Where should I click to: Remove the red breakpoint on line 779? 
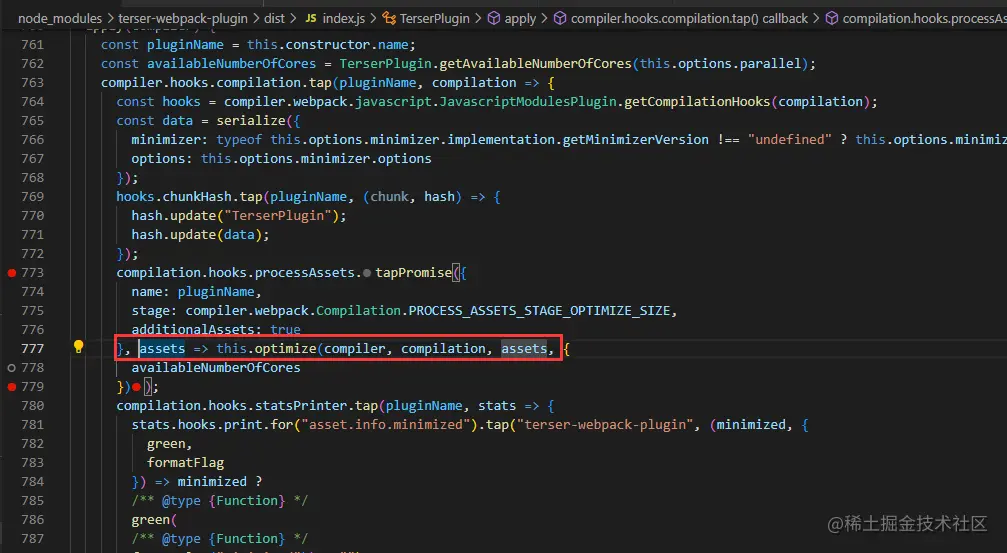12,387
